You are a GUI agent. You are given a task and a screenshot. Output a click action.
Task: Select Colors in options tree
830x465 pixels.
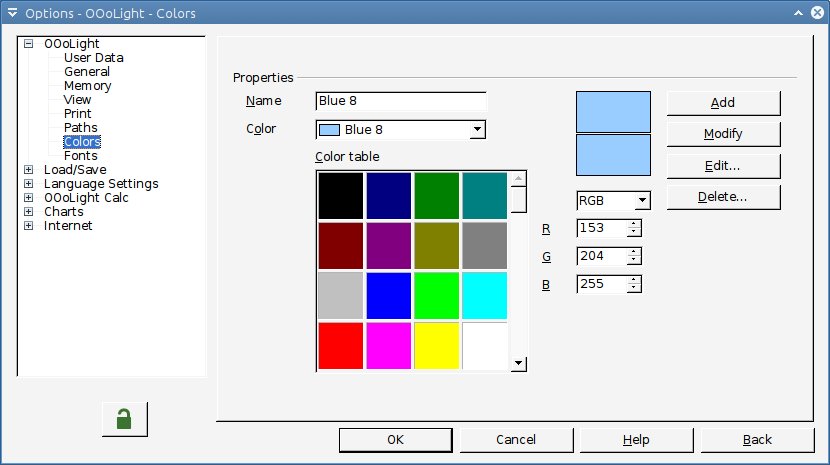coord(82,142)
